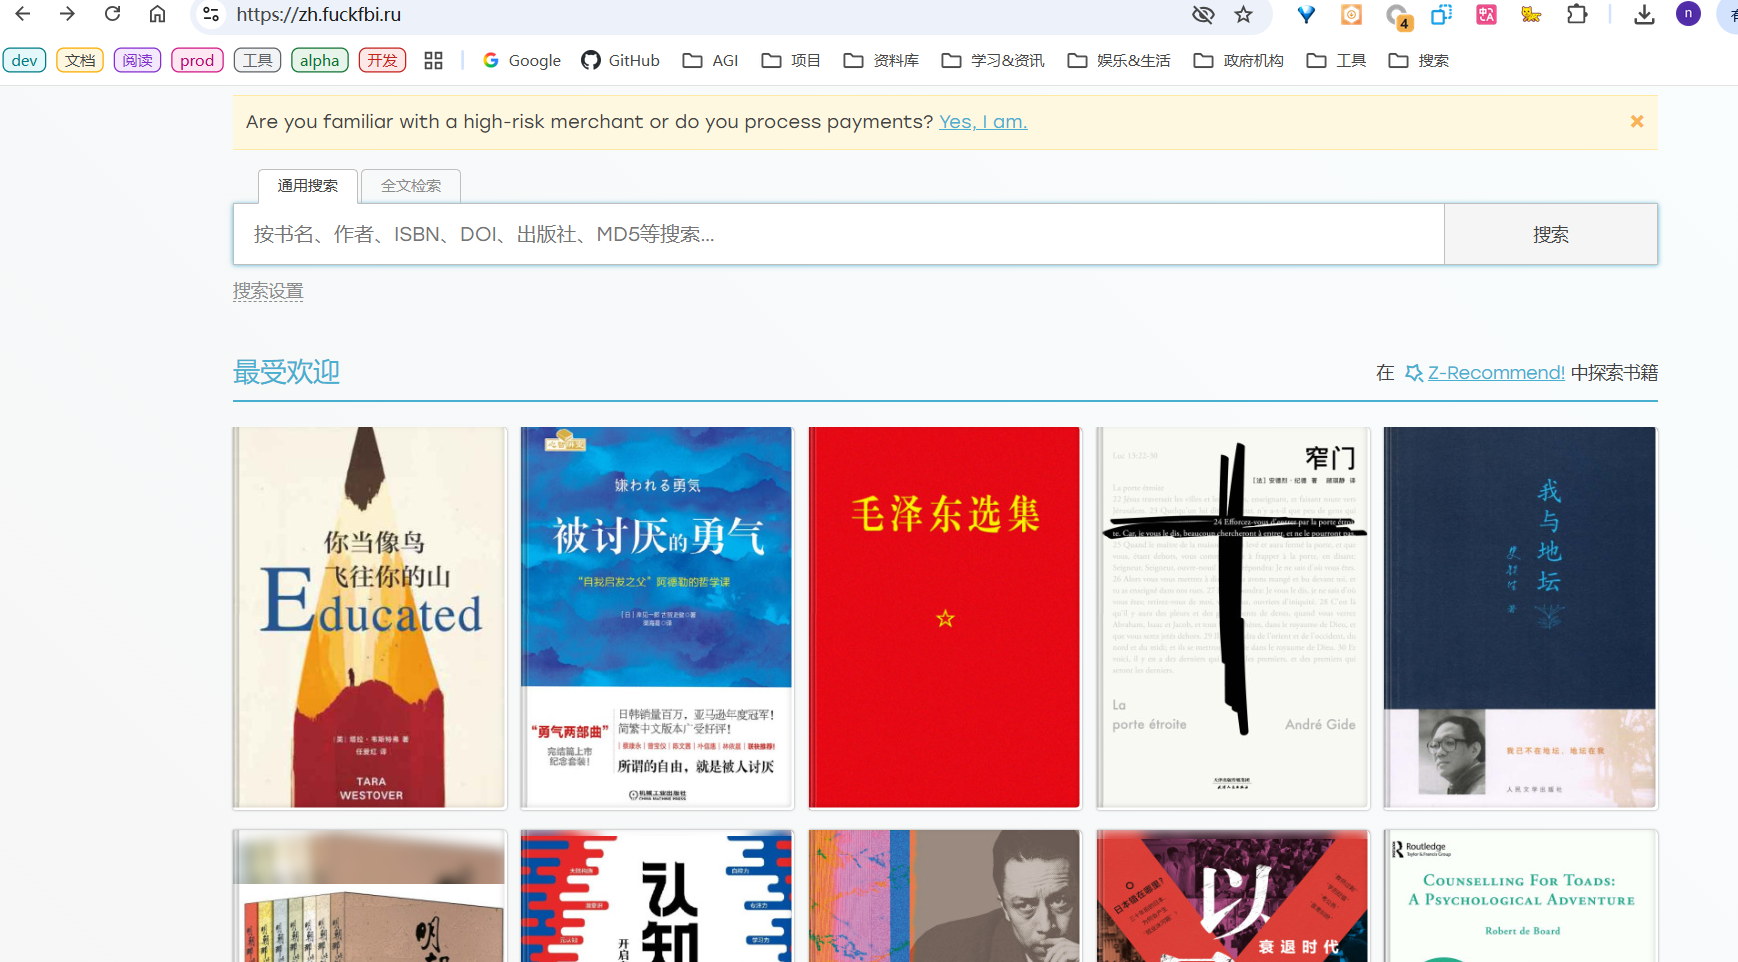Click the site information icon in address bar
The width and height of the screenshot is (1738, 962).
211,14
